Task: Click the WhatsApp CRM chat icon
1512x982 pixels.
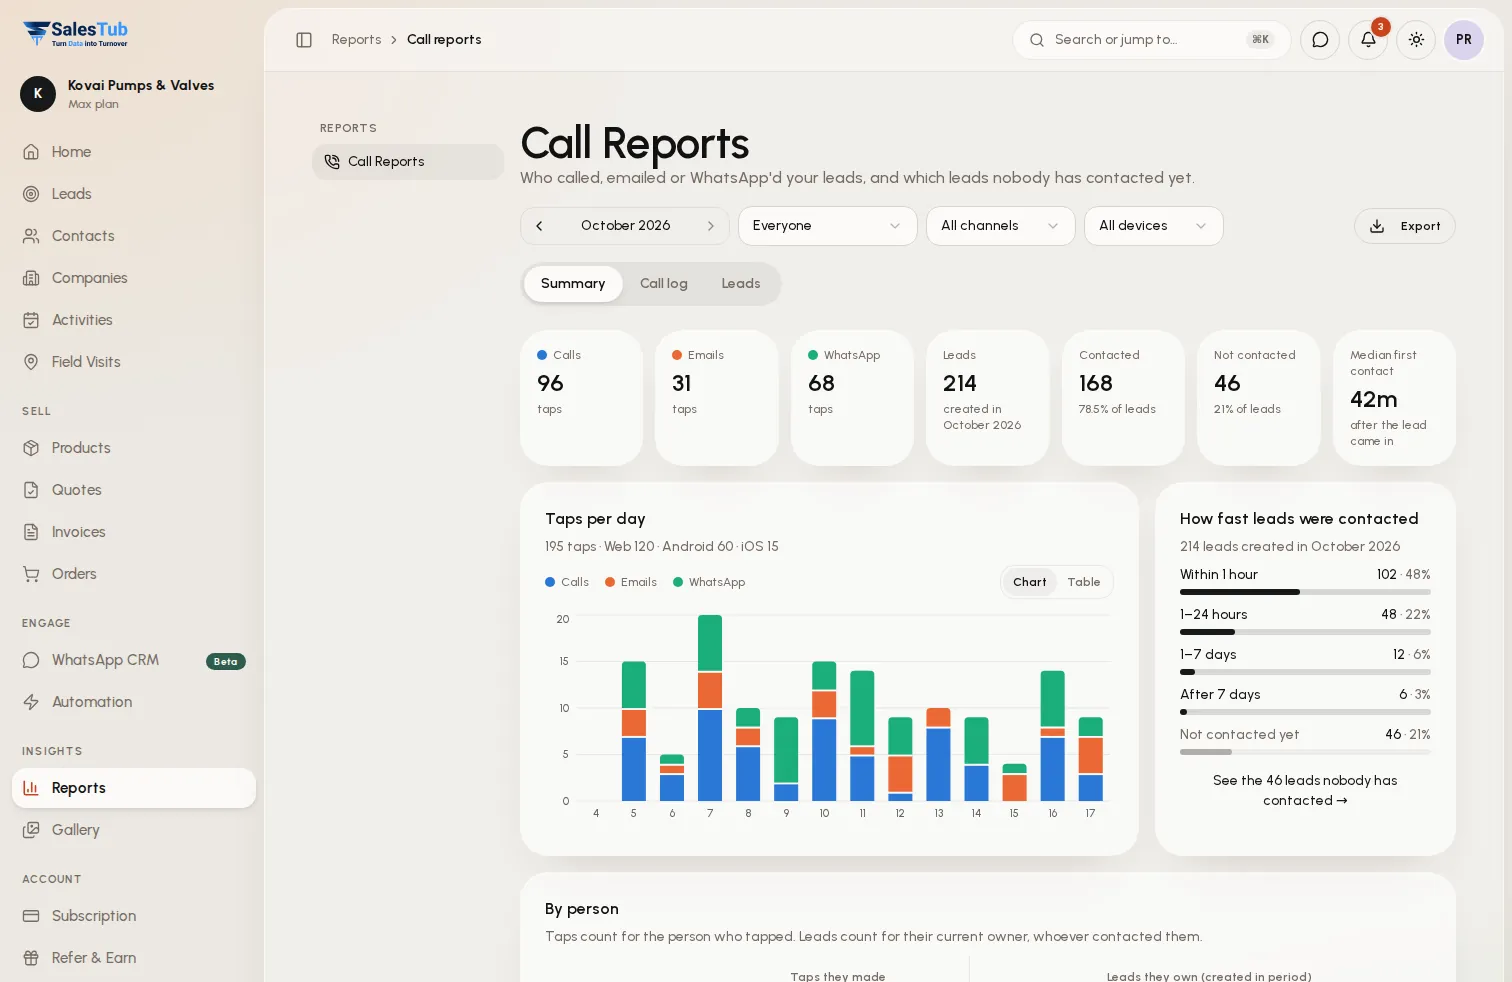Action: pos(31,660)
